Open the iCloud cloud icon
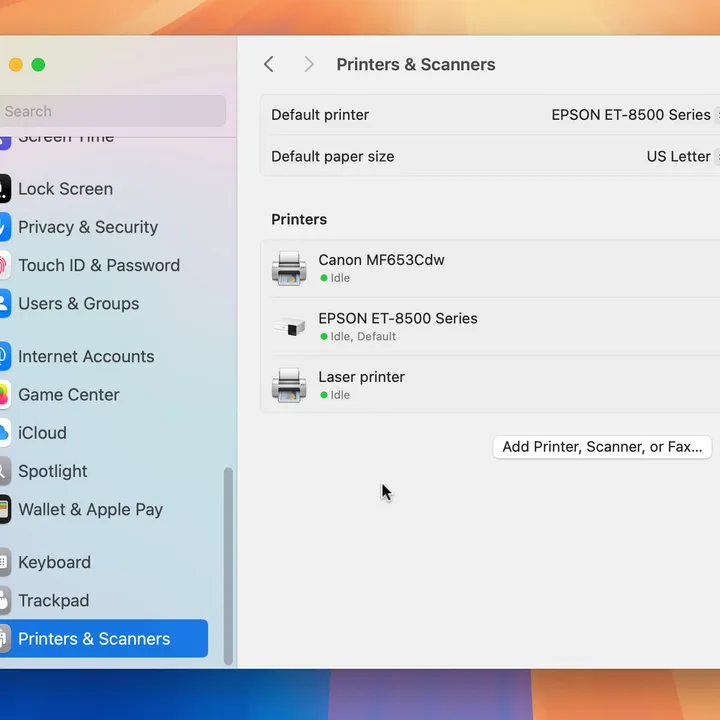Viewport: 720px width, 720px height. pyautogui.click(x=5, y=433)
